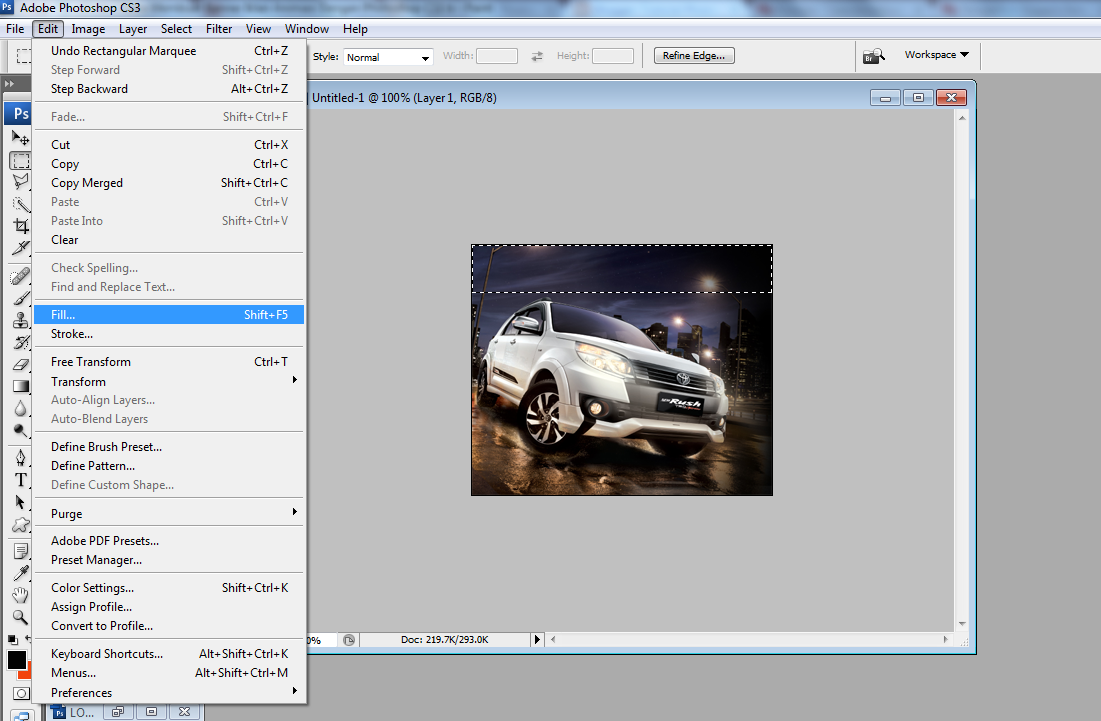Select the Notes tool
The width and height of the screenshot is (1101, 721).
coord(20,551)
